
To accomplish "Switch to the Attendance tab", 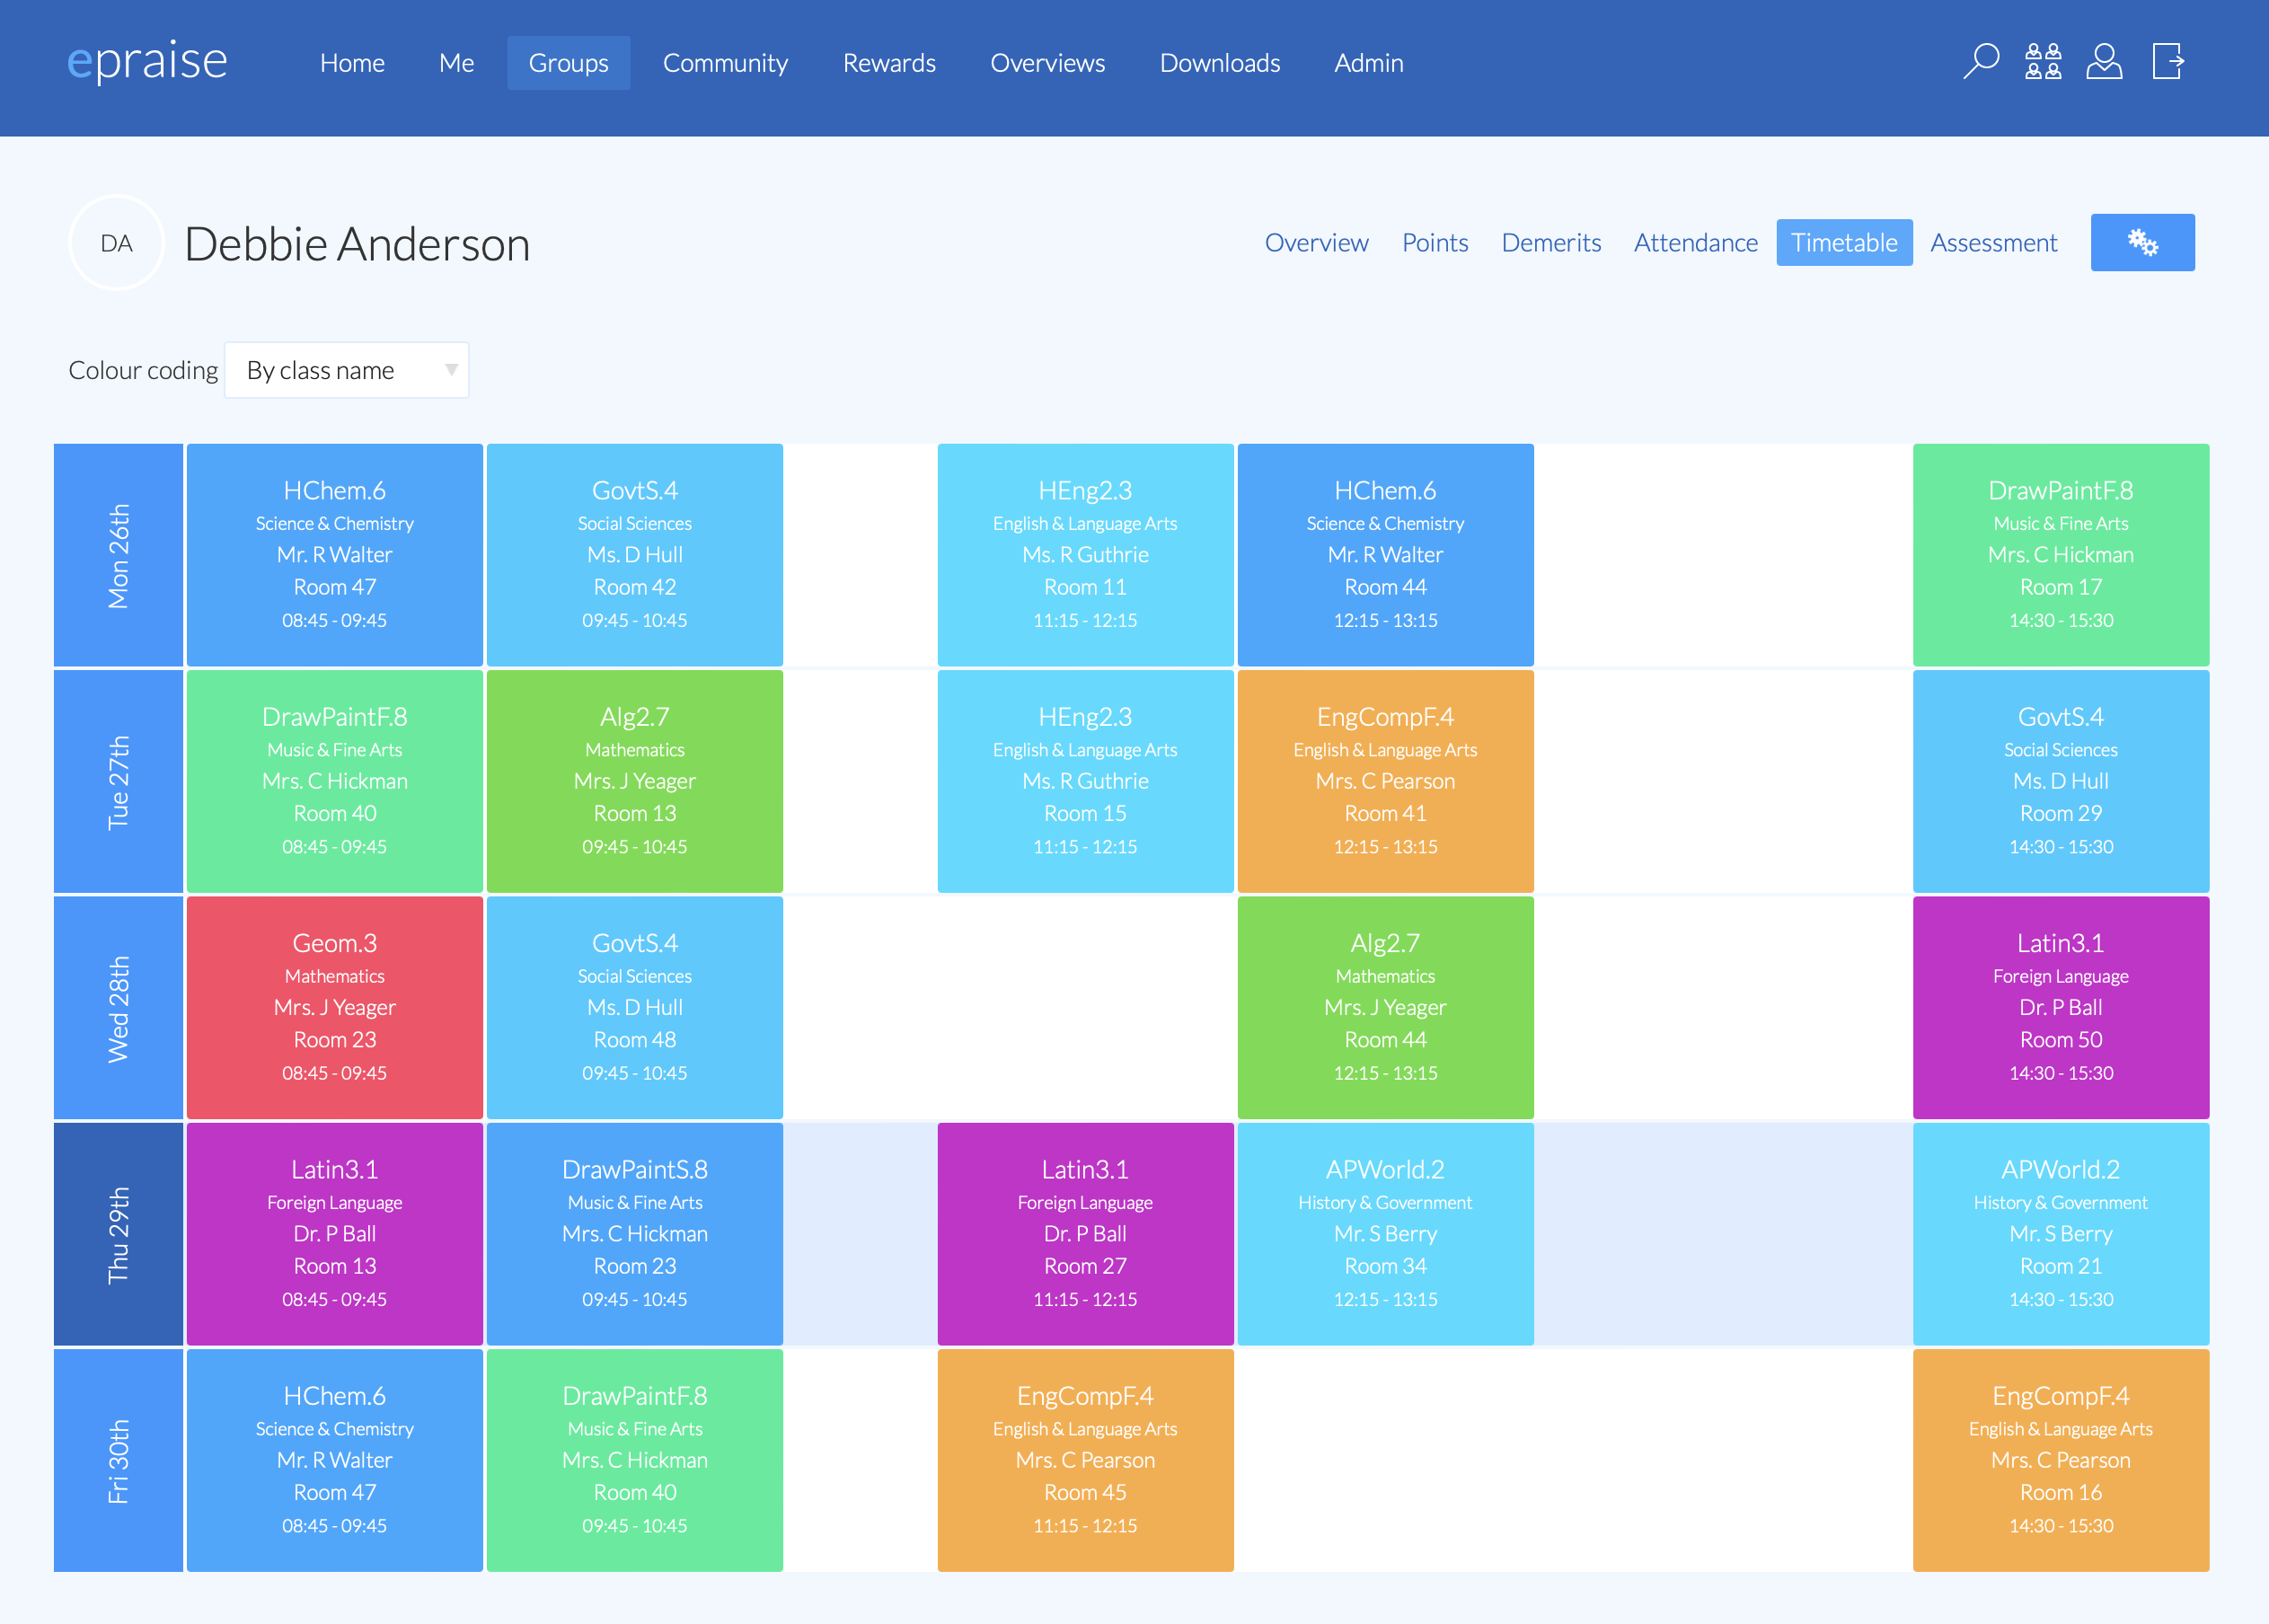I will [1695, 243].
